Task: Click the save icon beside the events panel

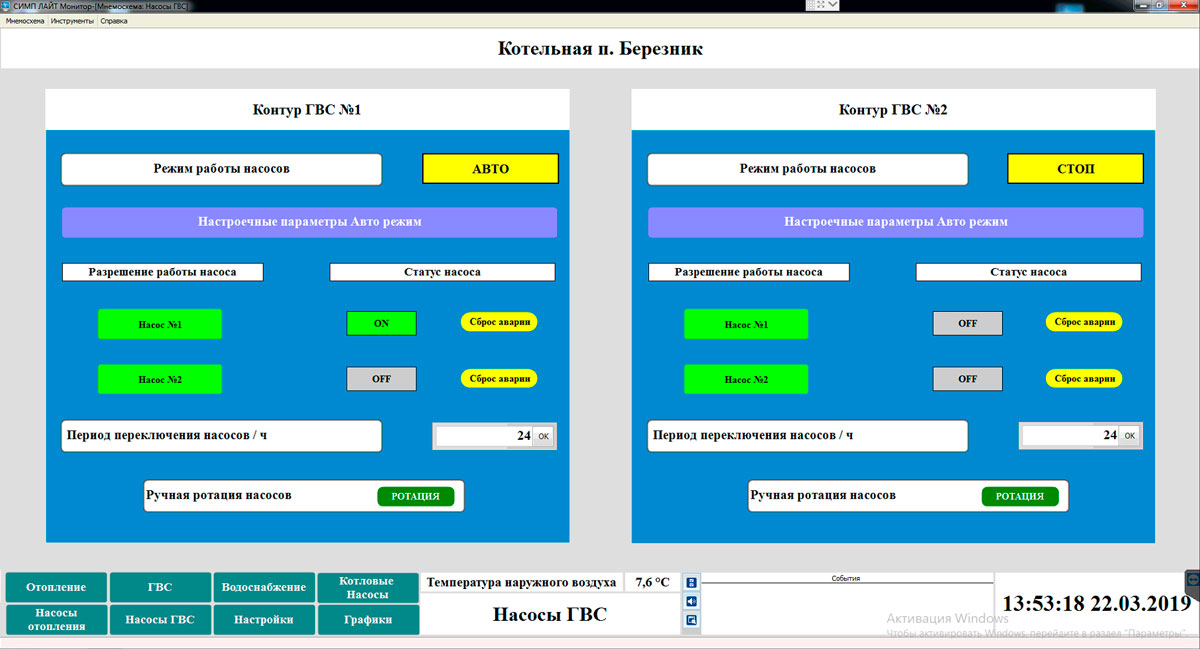Action: click(691, 582)
